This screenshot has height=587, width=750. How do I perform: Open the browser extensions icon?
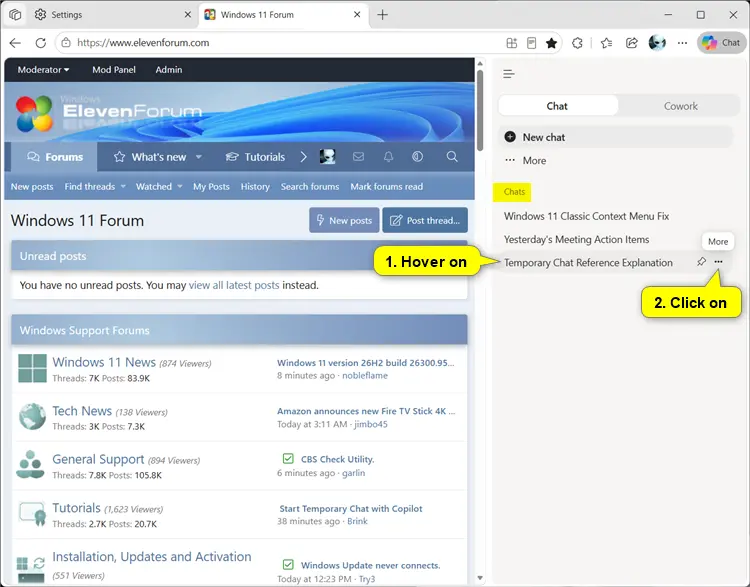click(x=577, y=43)
